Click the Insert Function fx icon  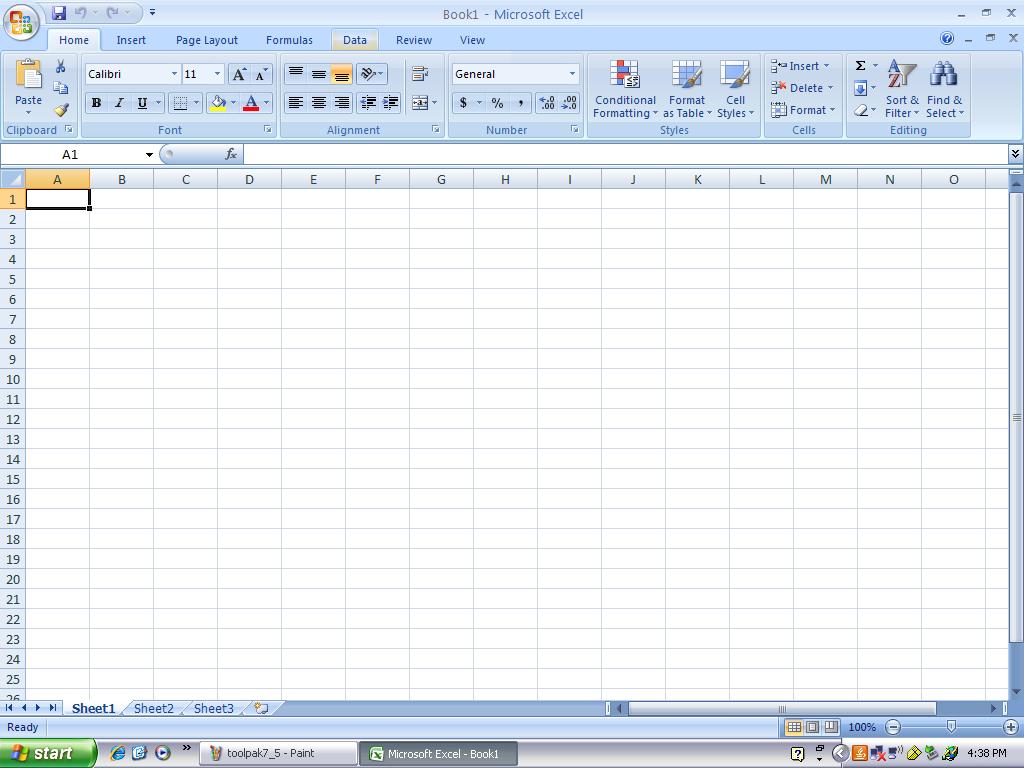point(231,154)
